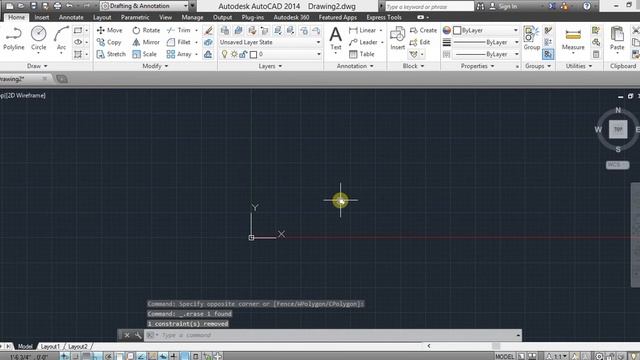Toggle layer 0 lock icon

(243, 54)
